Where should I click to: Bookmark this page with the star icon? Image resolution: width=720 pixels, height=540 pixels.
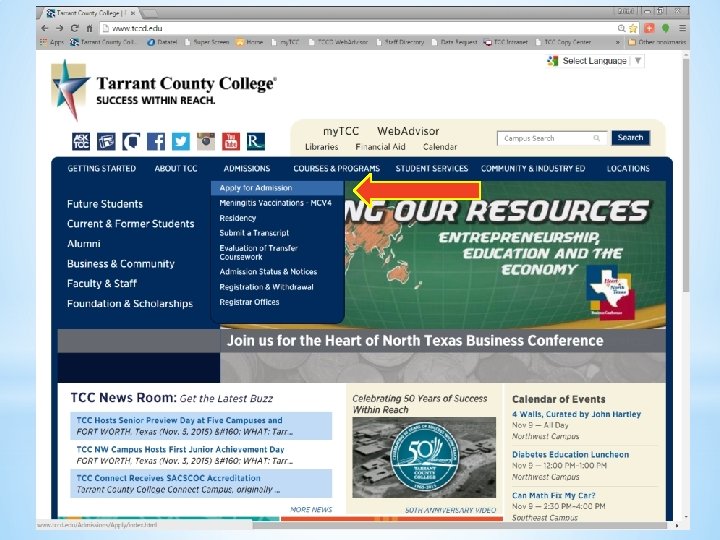(633, 28)
